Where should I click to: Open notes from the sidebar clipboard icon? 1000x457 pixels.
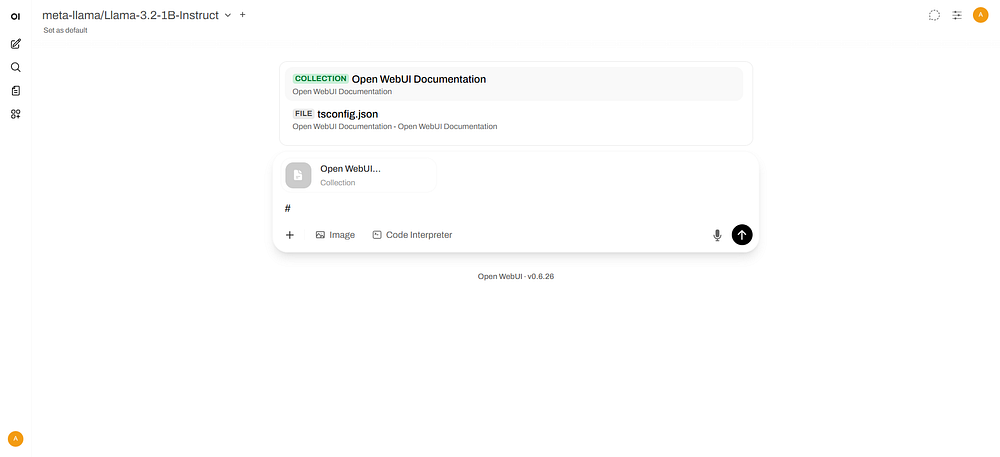pyautogui.click(x=15, y=90)
